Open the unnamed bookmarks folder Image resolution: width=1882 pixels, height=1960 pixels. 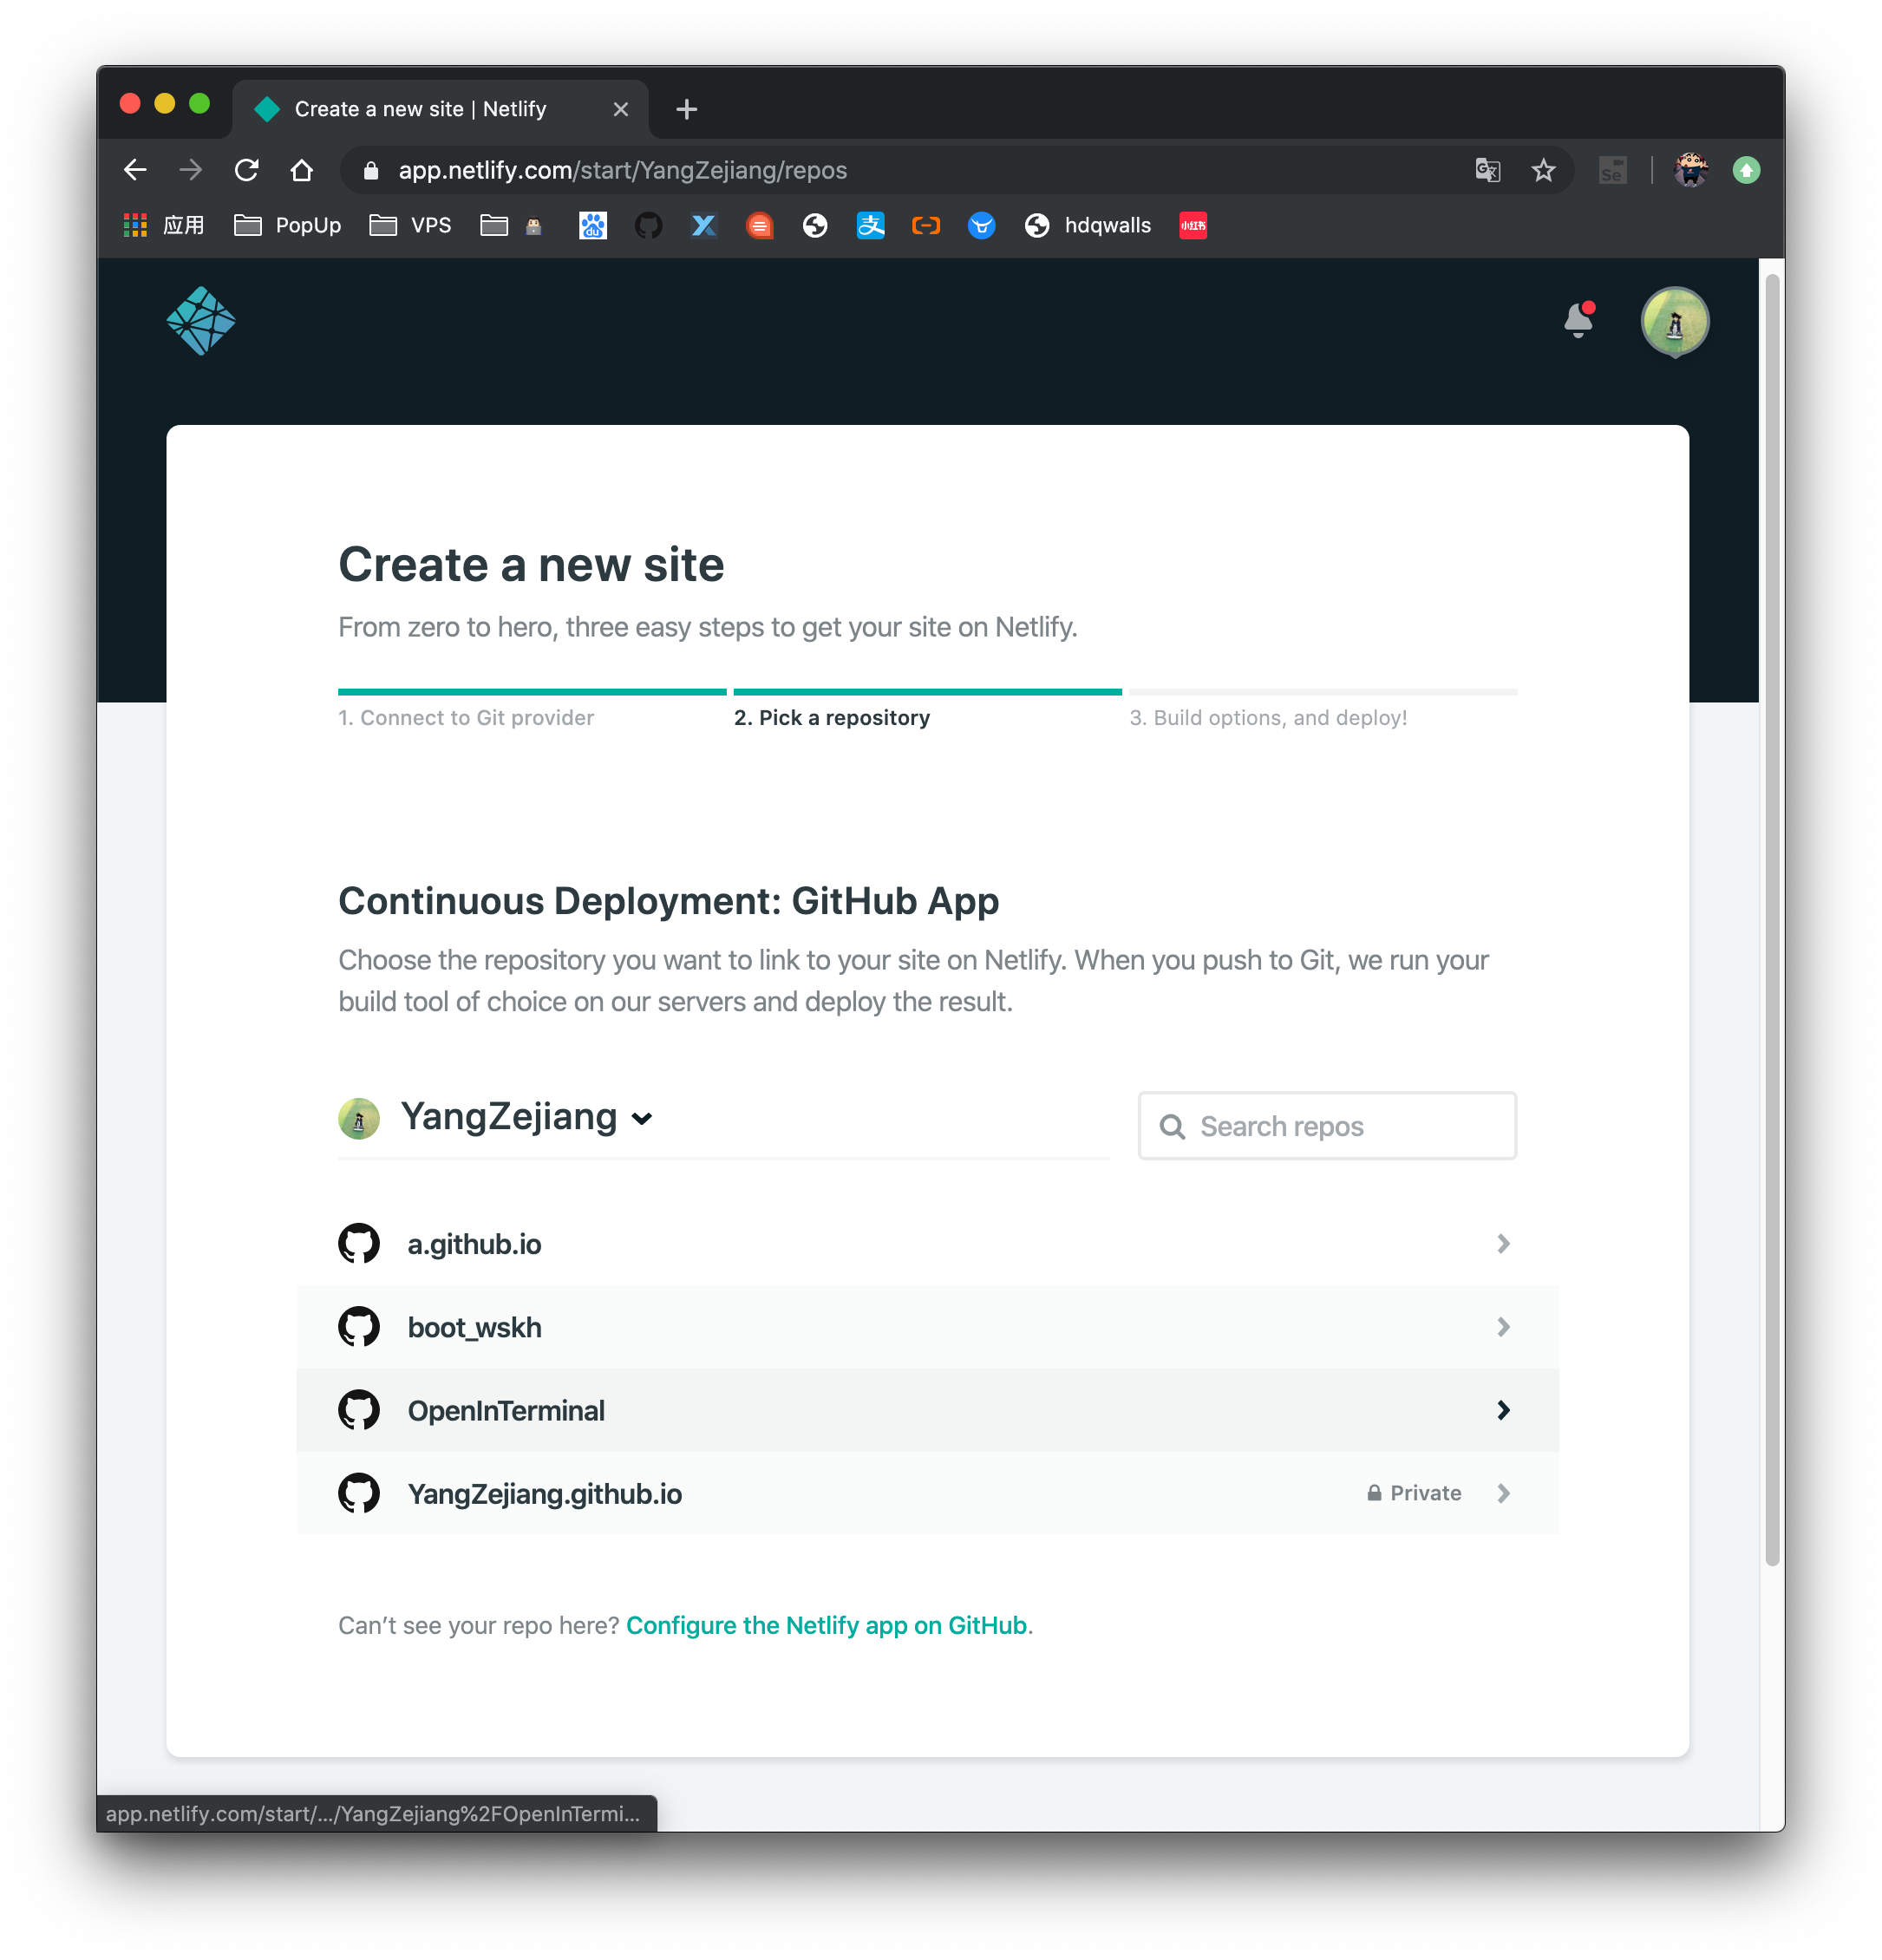(x=510, y=225)
